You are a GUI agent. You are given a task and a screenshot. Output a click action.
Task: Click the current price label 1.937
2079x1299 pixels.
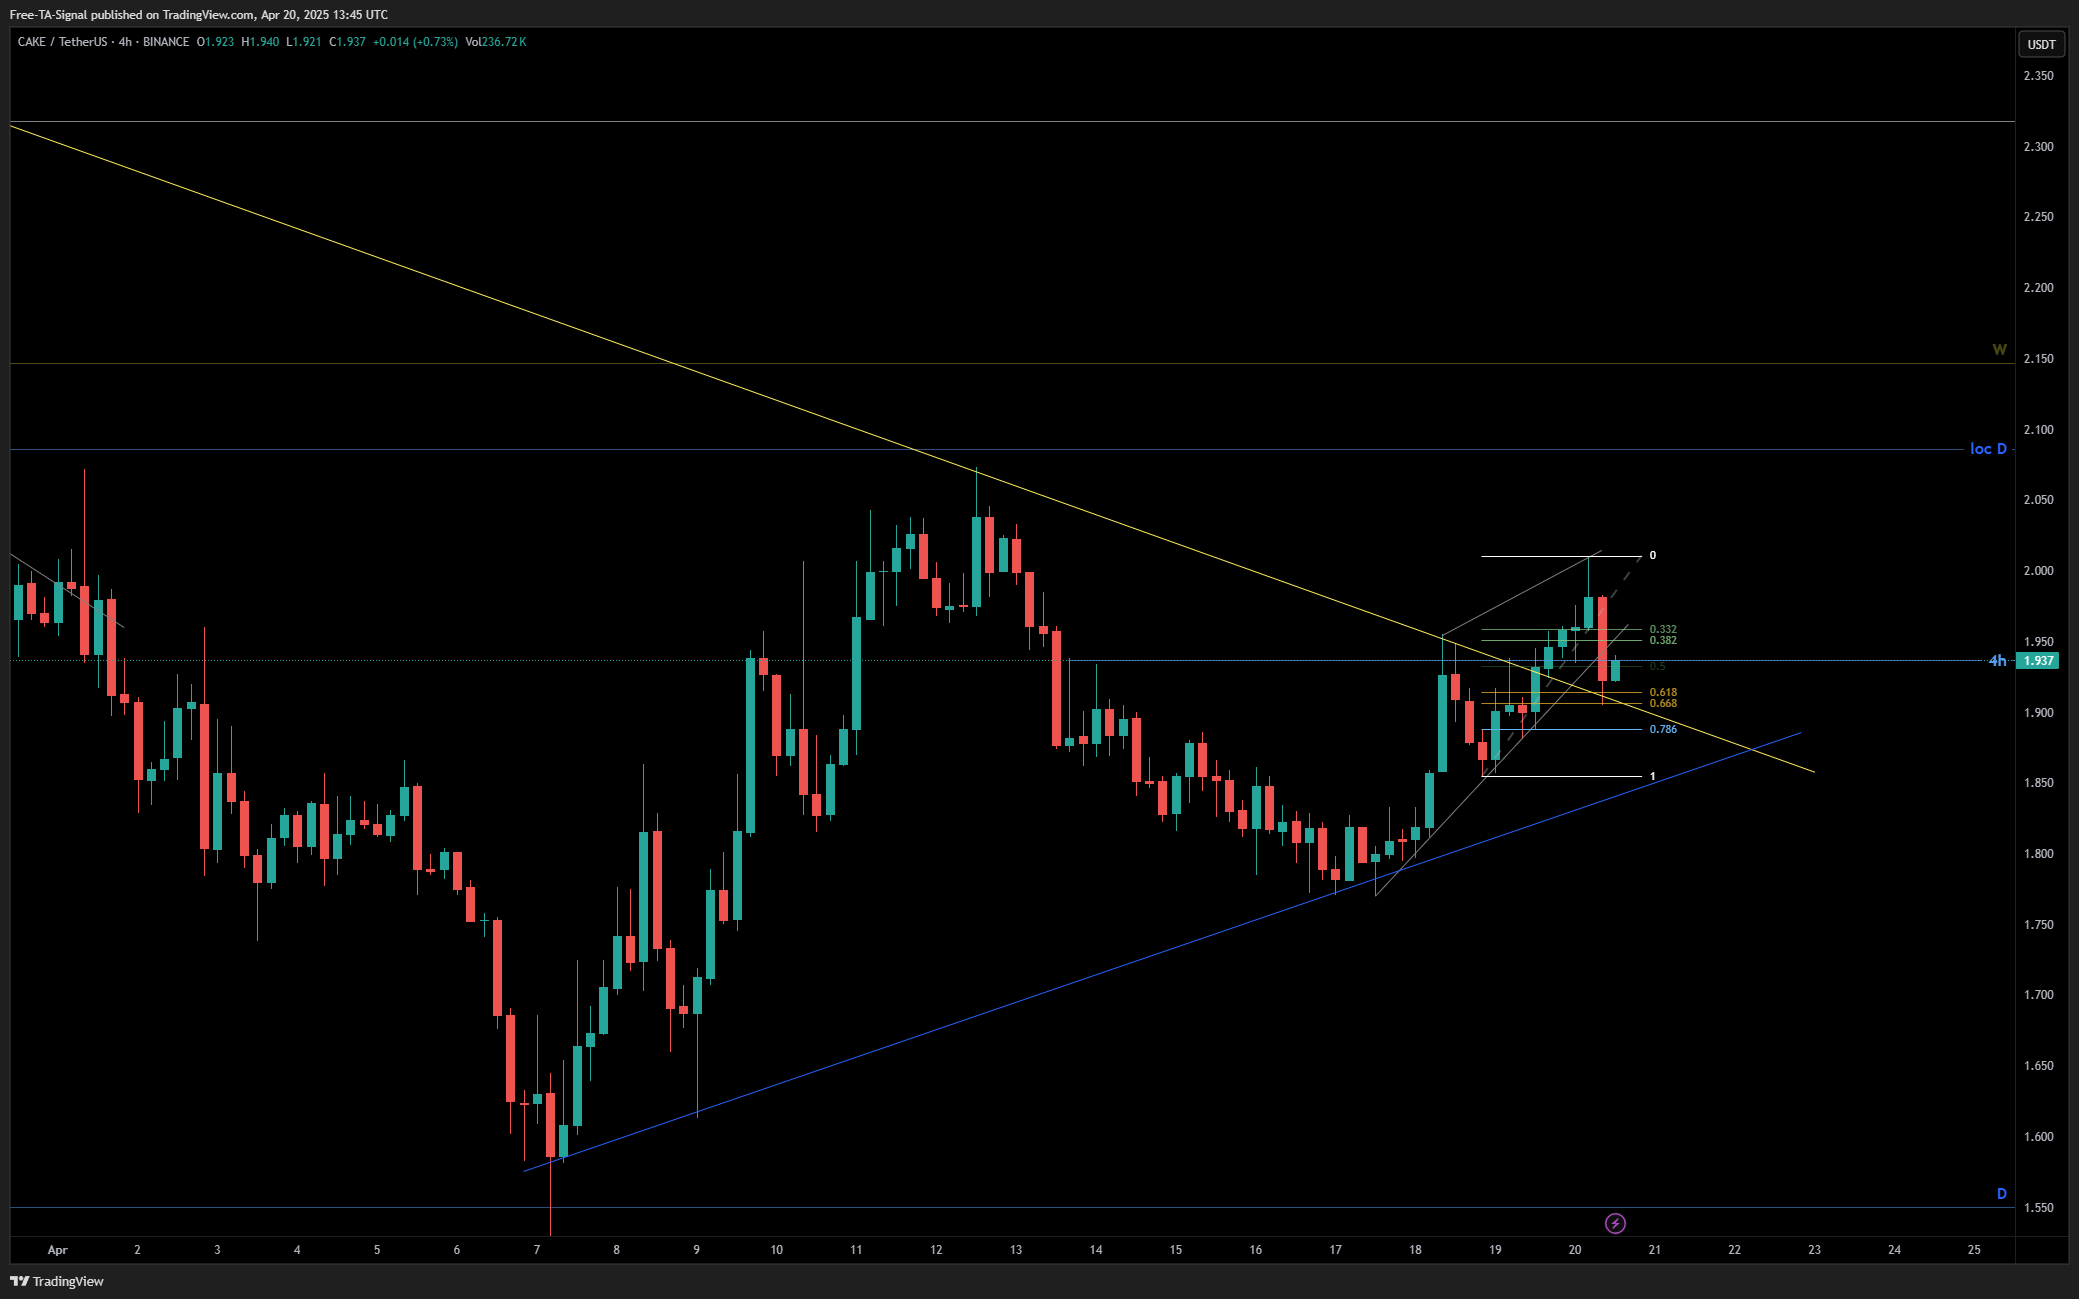(x=2038, y=661)
